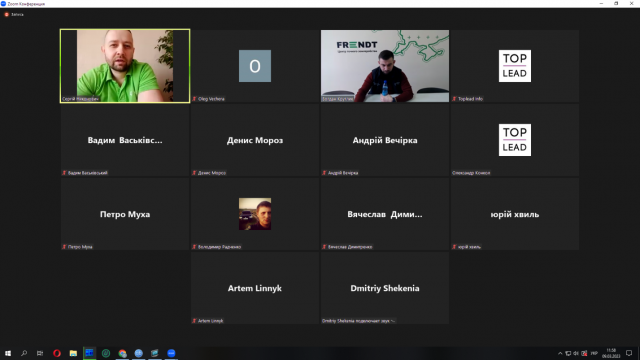Click the Oleg Vechera avatar tile
The width and height of the screenshot is (640, 360).
255,66
